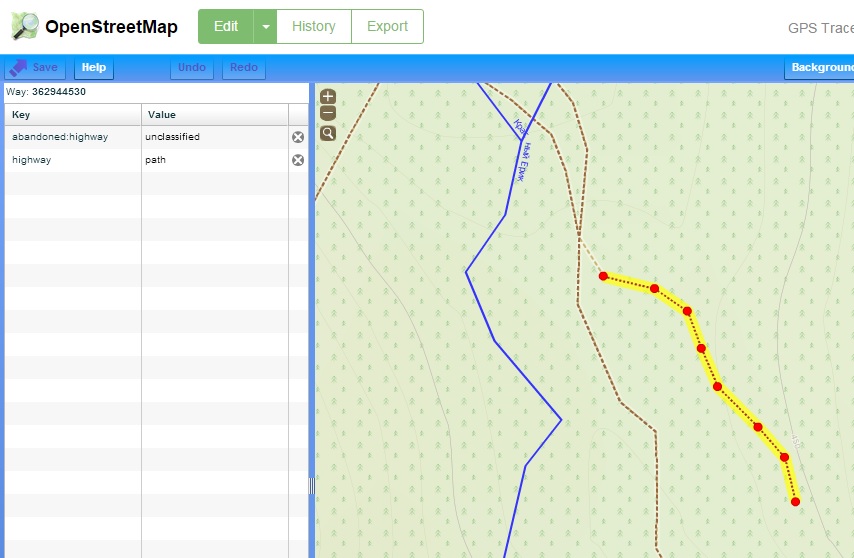Click the panel divider resize handle
The height and width of the screenshot is (558, 854).
311,485
